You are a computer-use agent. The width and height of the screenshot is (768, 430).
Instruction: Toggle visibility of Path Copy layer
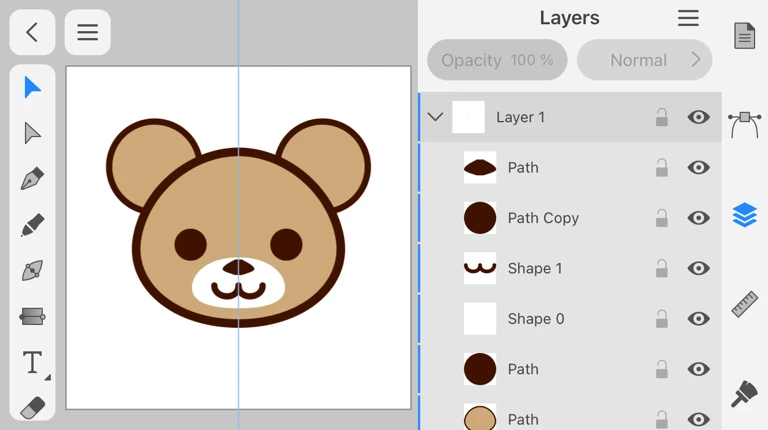699,218
